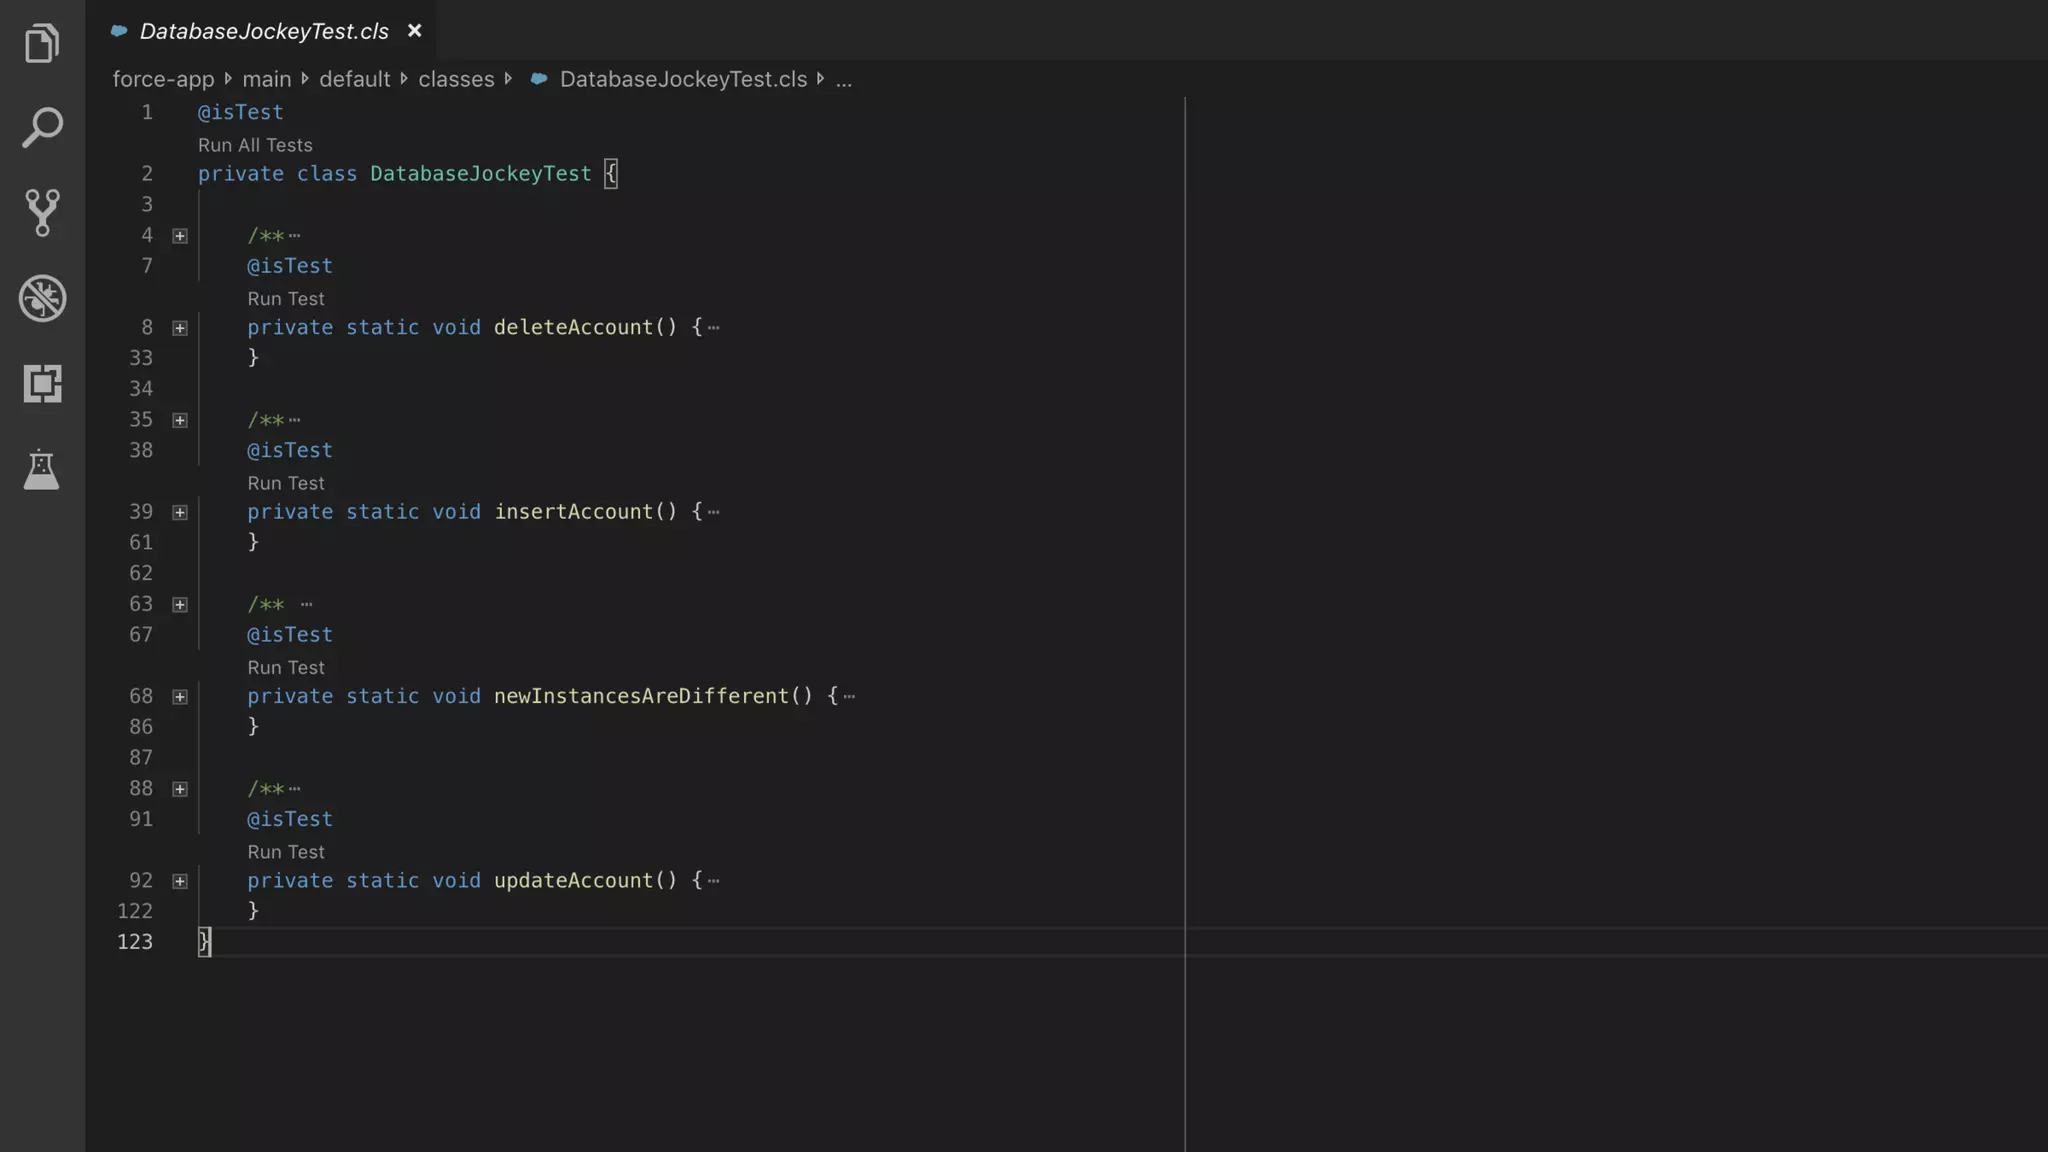This screenshot has height=1152, width=2048.
Task: Close the DatabaseJockeyTest.cls tab
Action: point(414,31)
